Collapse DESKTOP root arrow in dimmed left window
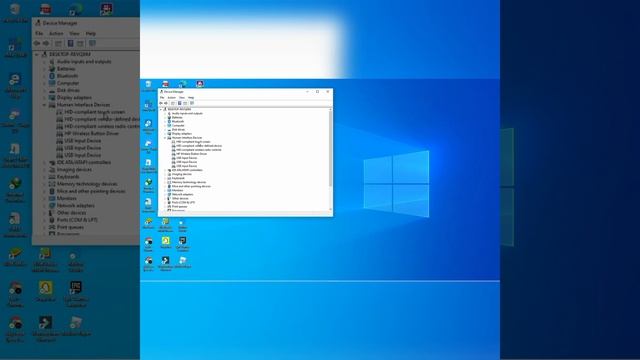 click(37, 54)
